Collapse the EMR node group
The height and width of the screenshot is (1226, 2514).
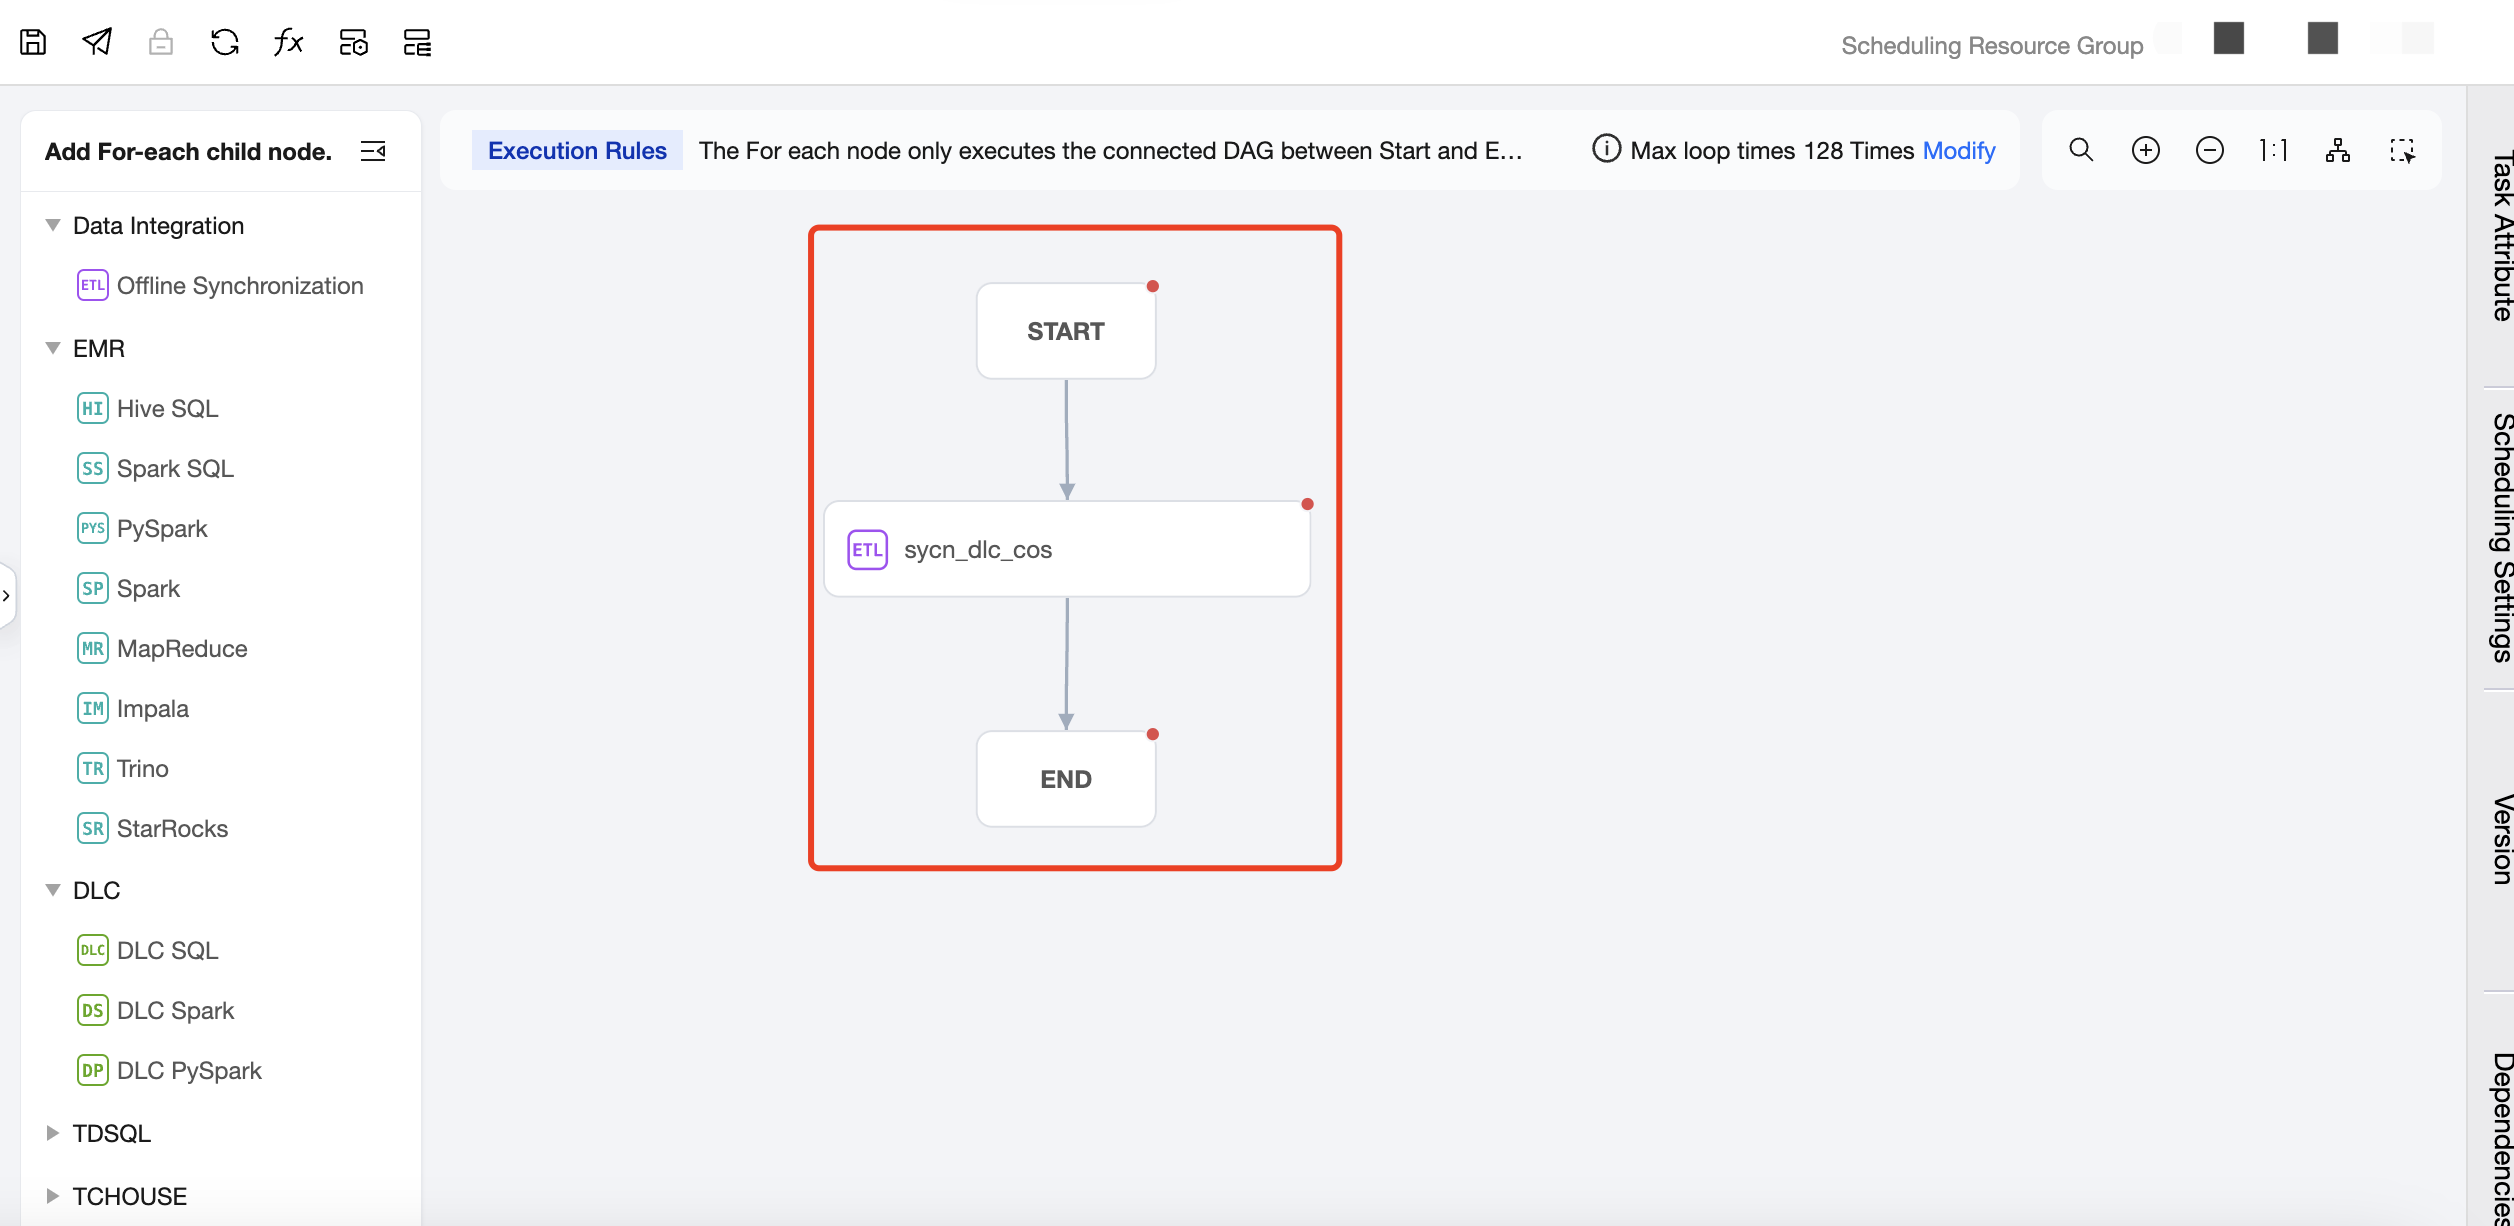click(53, 349)
